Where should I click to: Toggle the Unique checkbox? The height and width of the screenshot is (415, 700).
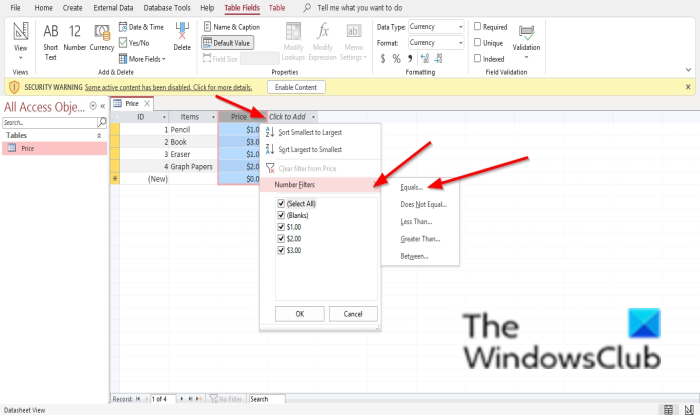[x=477, y=43]
